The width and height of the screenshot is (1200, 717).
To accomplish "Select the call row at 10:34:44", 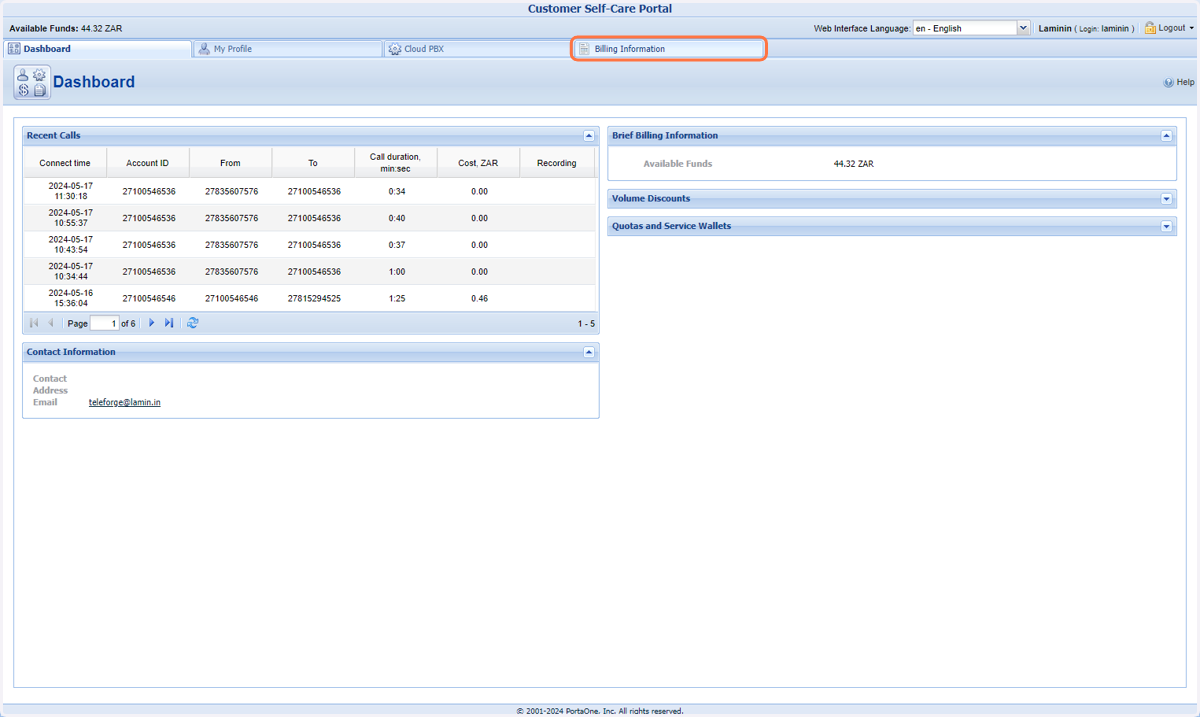I will (x=310, y=272).
